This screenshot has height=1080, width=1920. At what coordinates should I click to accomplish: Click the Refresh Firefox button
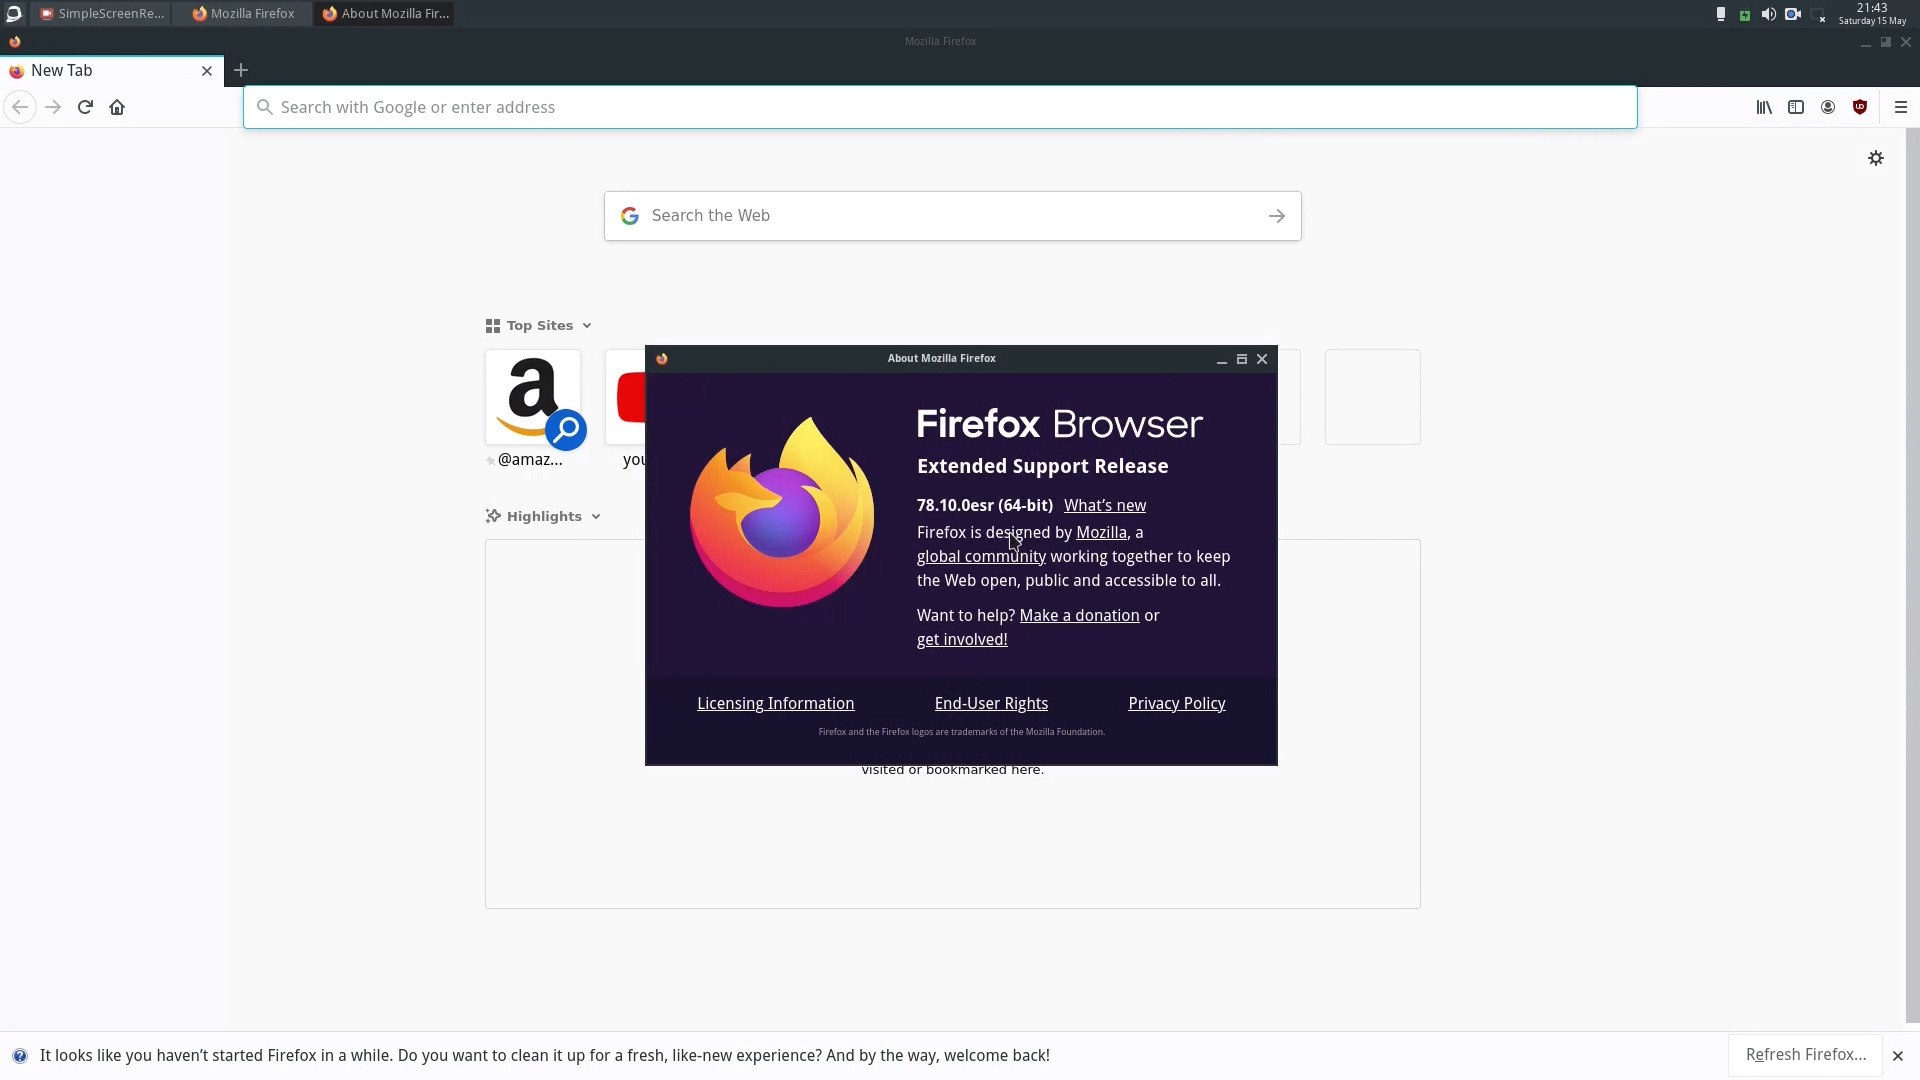1805,1054
